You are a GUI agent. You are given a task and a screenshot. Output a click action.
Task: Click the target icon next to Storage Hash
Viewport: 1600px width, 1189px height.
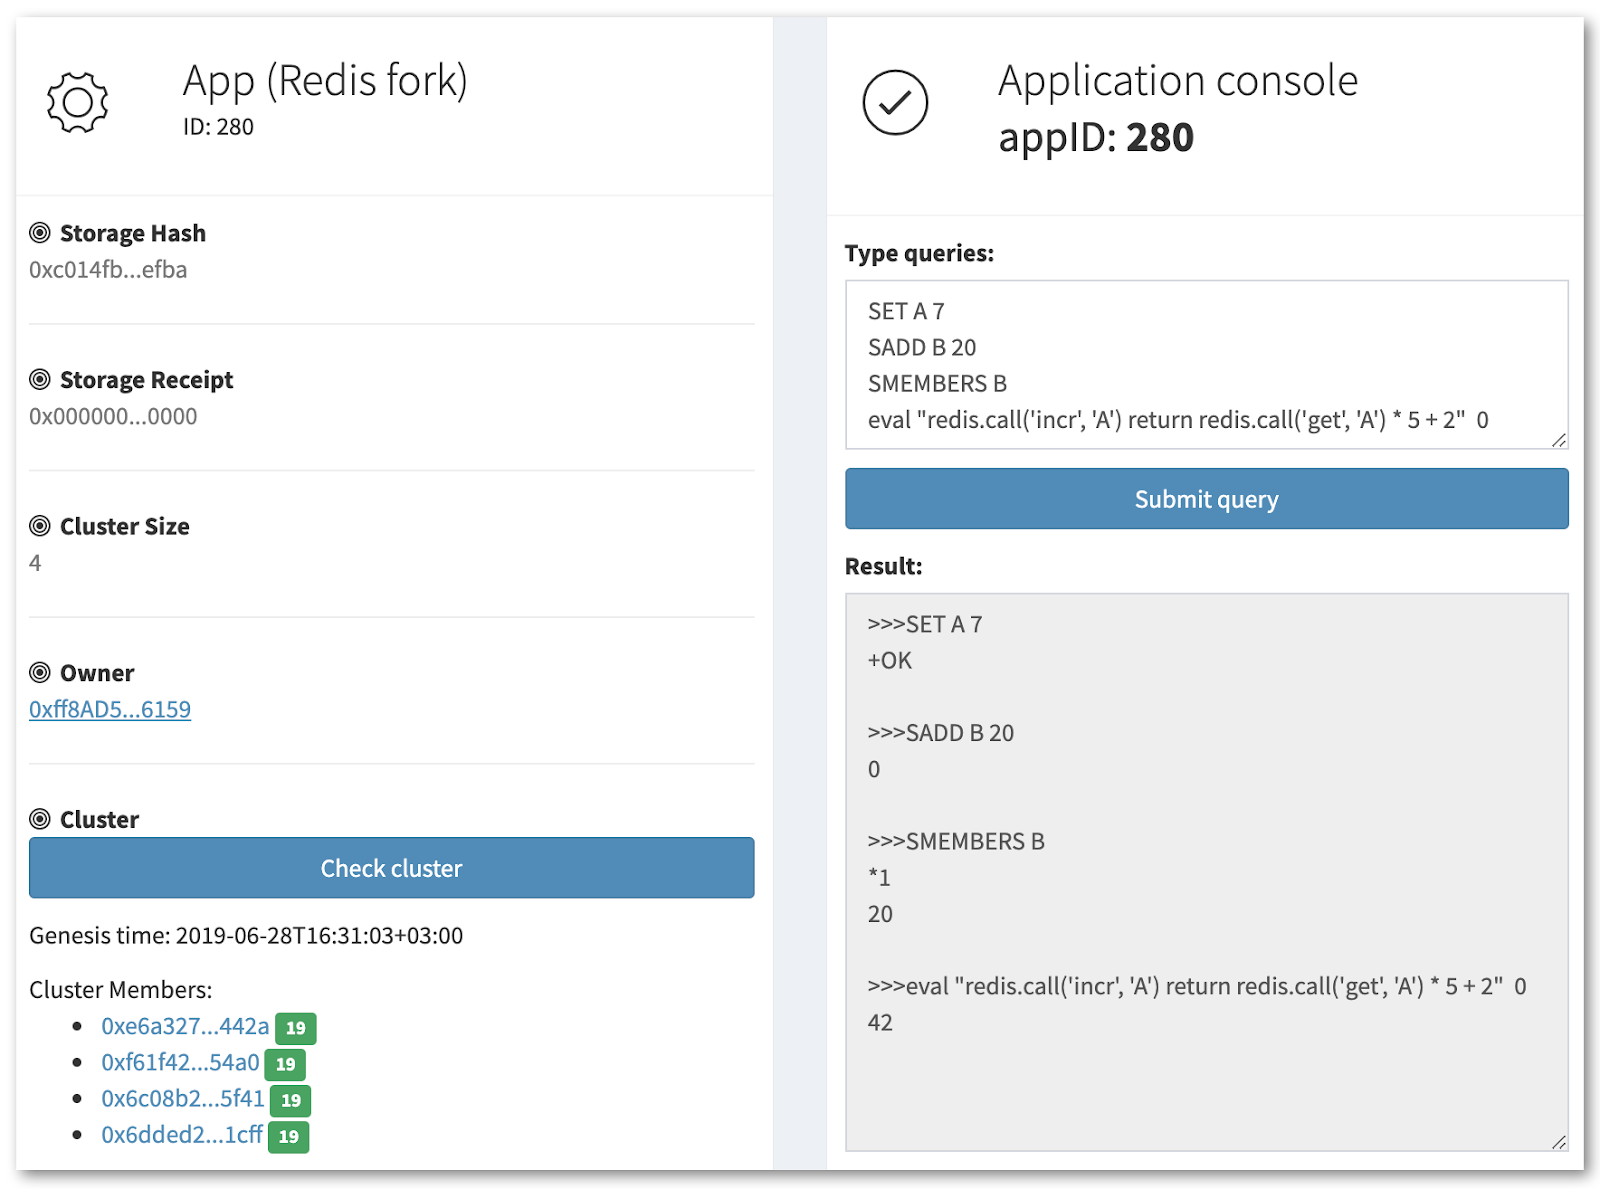[x=40, y=233]
